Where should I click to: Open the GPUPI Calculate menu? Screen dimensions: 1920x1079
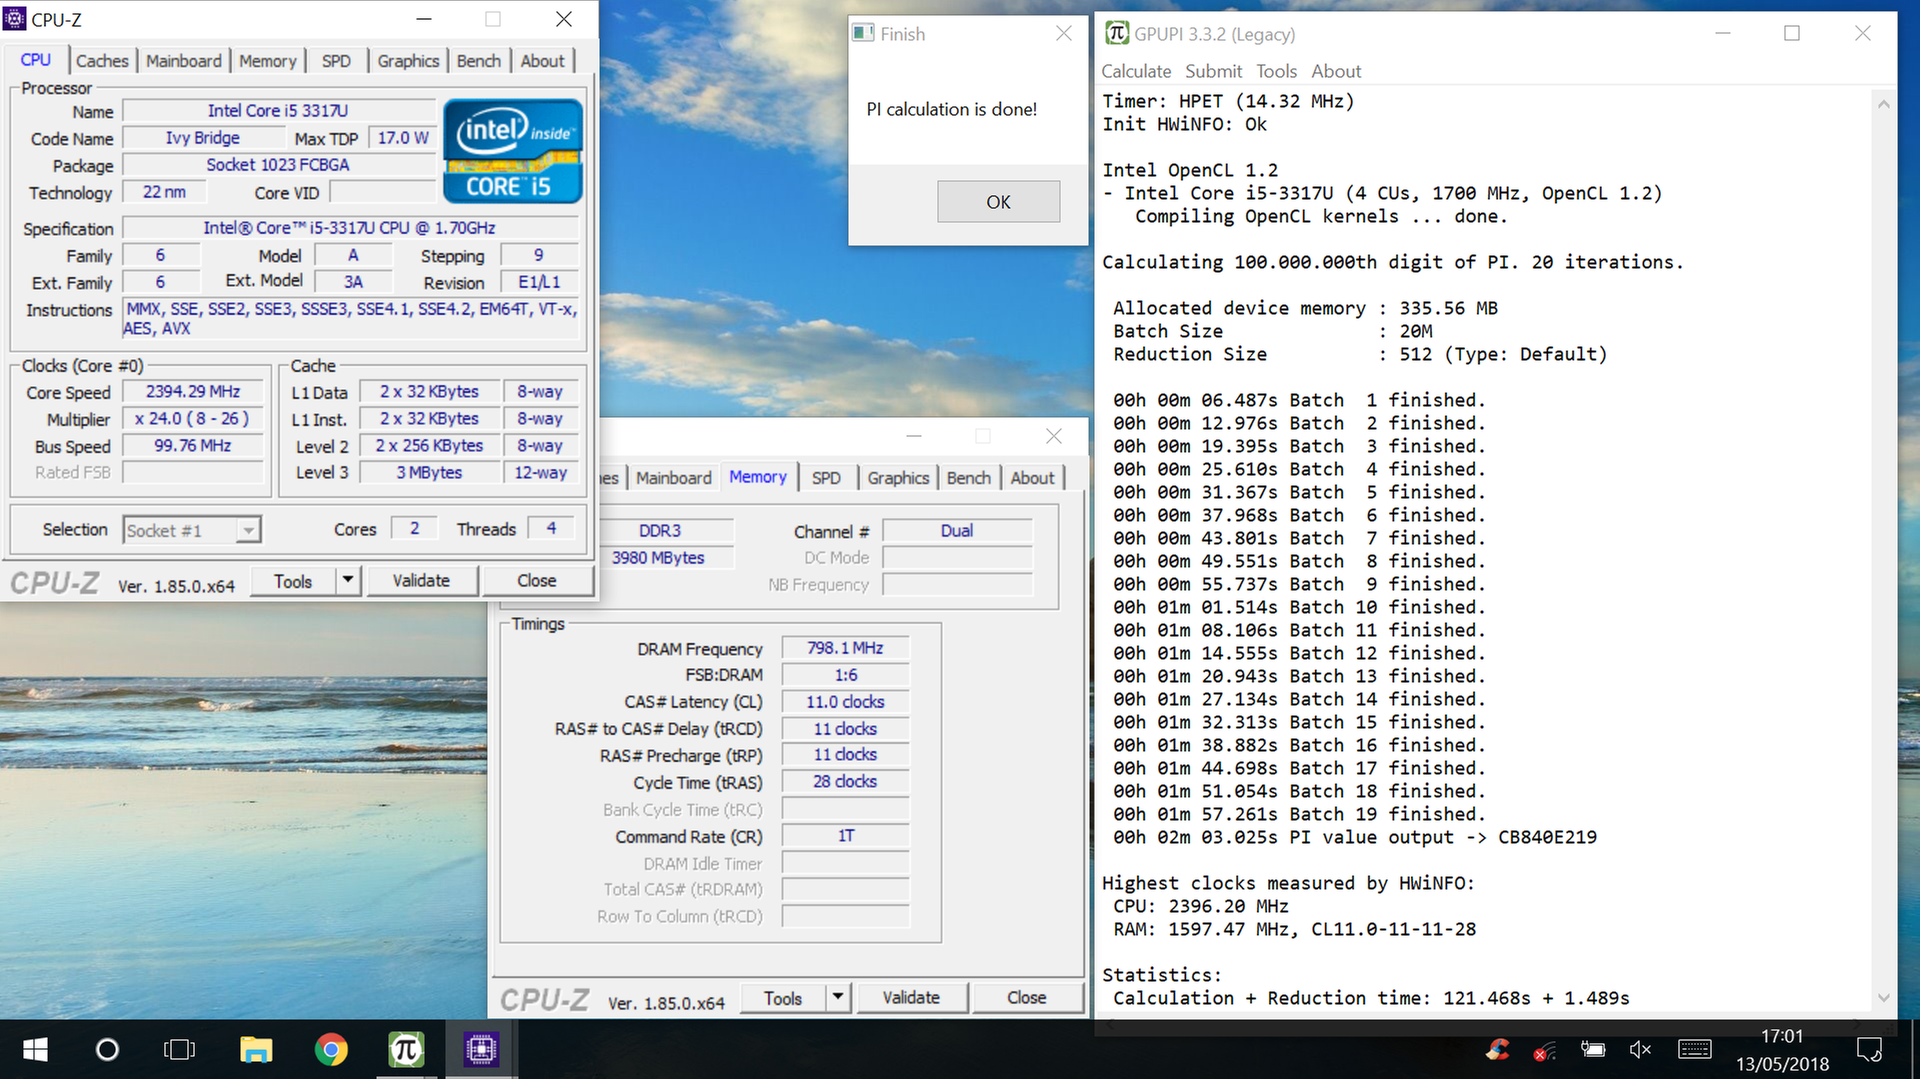(1136, 71)
